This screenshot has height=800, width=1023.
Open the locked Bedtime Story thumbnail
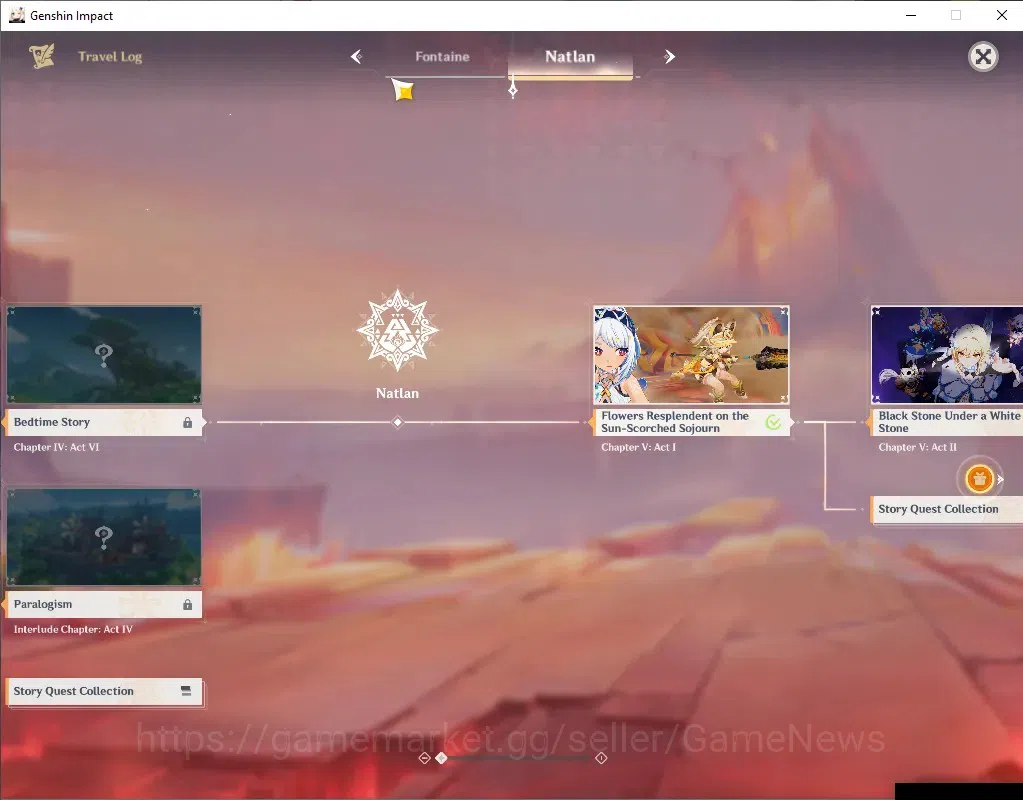(104, 355)
